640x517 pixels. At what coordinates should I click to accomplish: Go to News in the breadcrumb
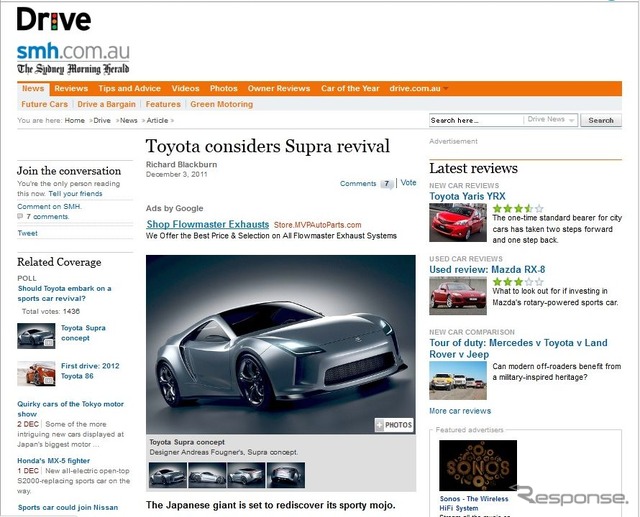click(129, 120)
